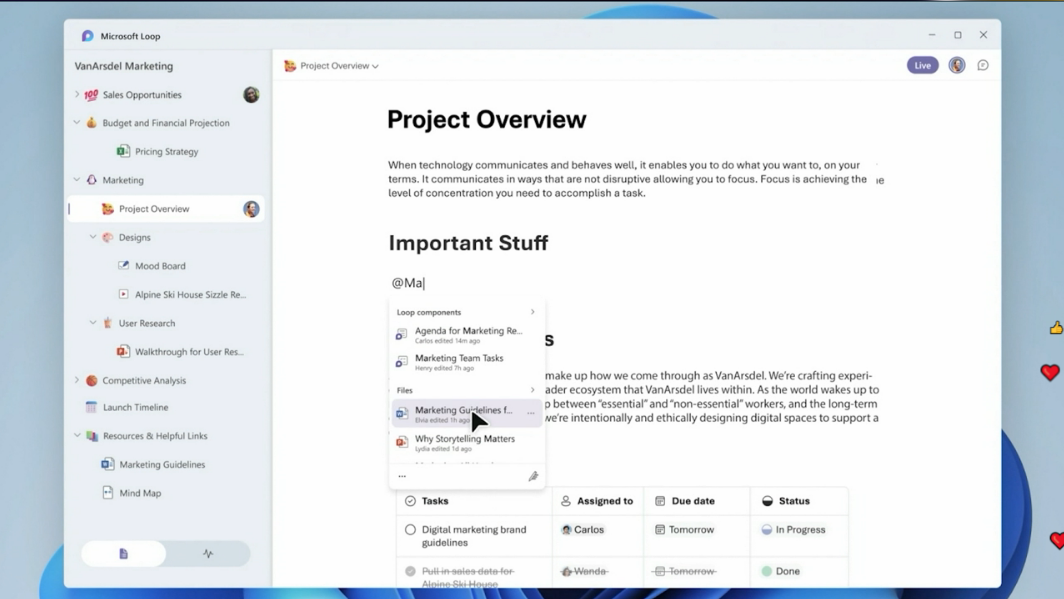Click the upper red heart reaction
The image size is (1064, 599).
point(1050,372)
